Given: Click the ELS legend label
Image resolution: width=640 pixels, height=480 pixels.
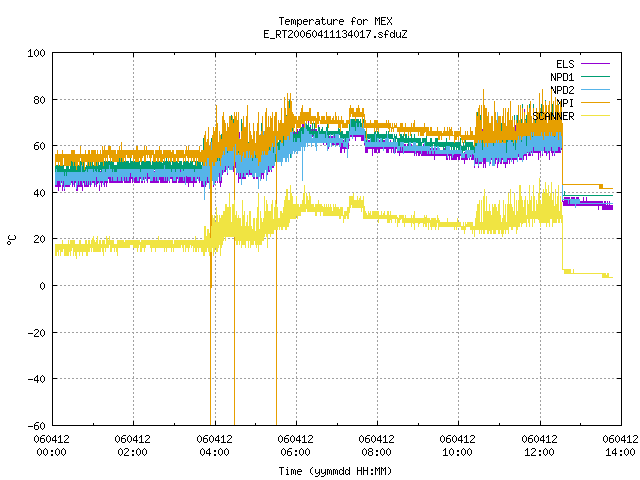Looking at the screenshot, I should (565, 64).
